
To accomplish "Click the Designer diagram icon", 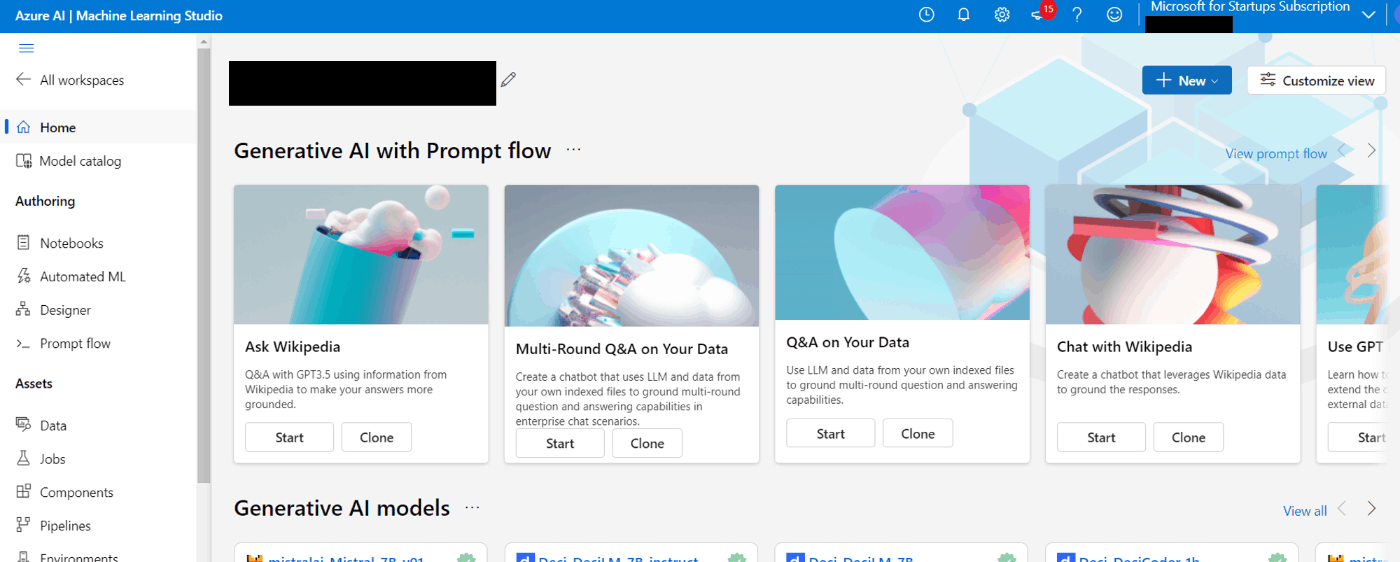I will point(23,310).
